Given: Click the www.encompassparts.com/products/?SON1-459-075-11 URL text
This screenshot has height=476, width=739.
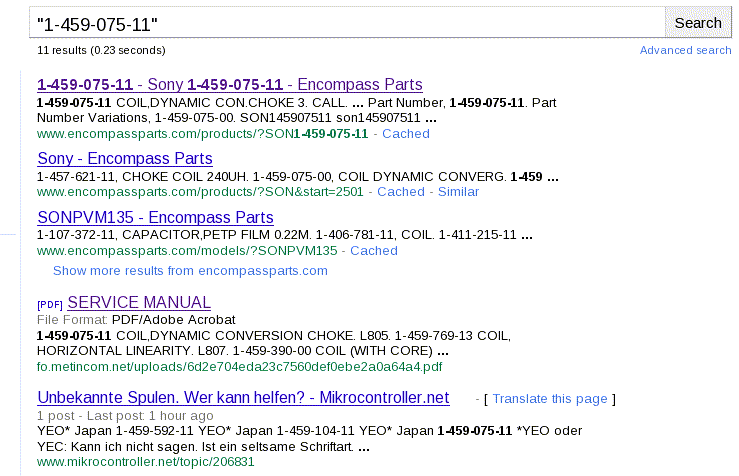Looking at the screenshot, I should (203, 134).
